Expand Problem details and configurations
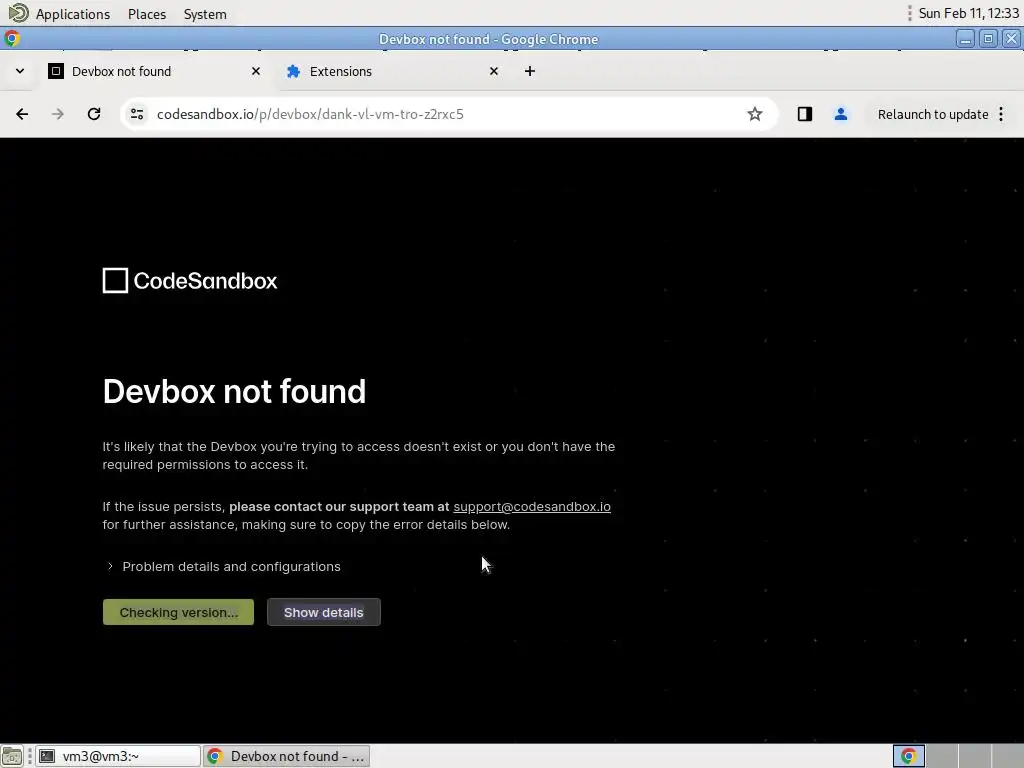Viewport: 1024px width, 768px height. click(x=224, y=567)
